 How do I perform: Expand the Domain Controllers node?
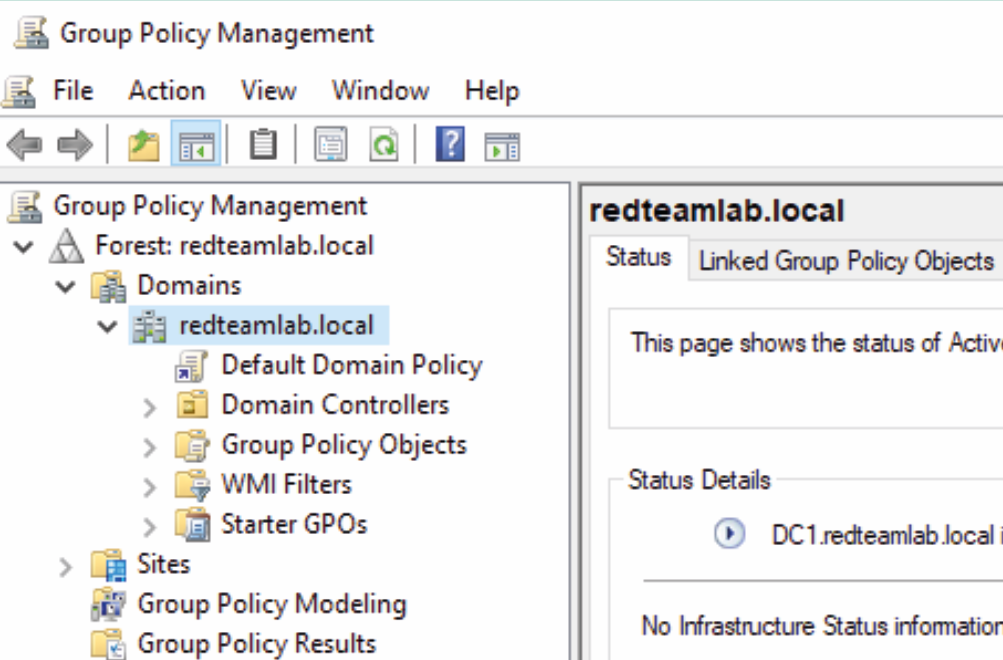149,407
